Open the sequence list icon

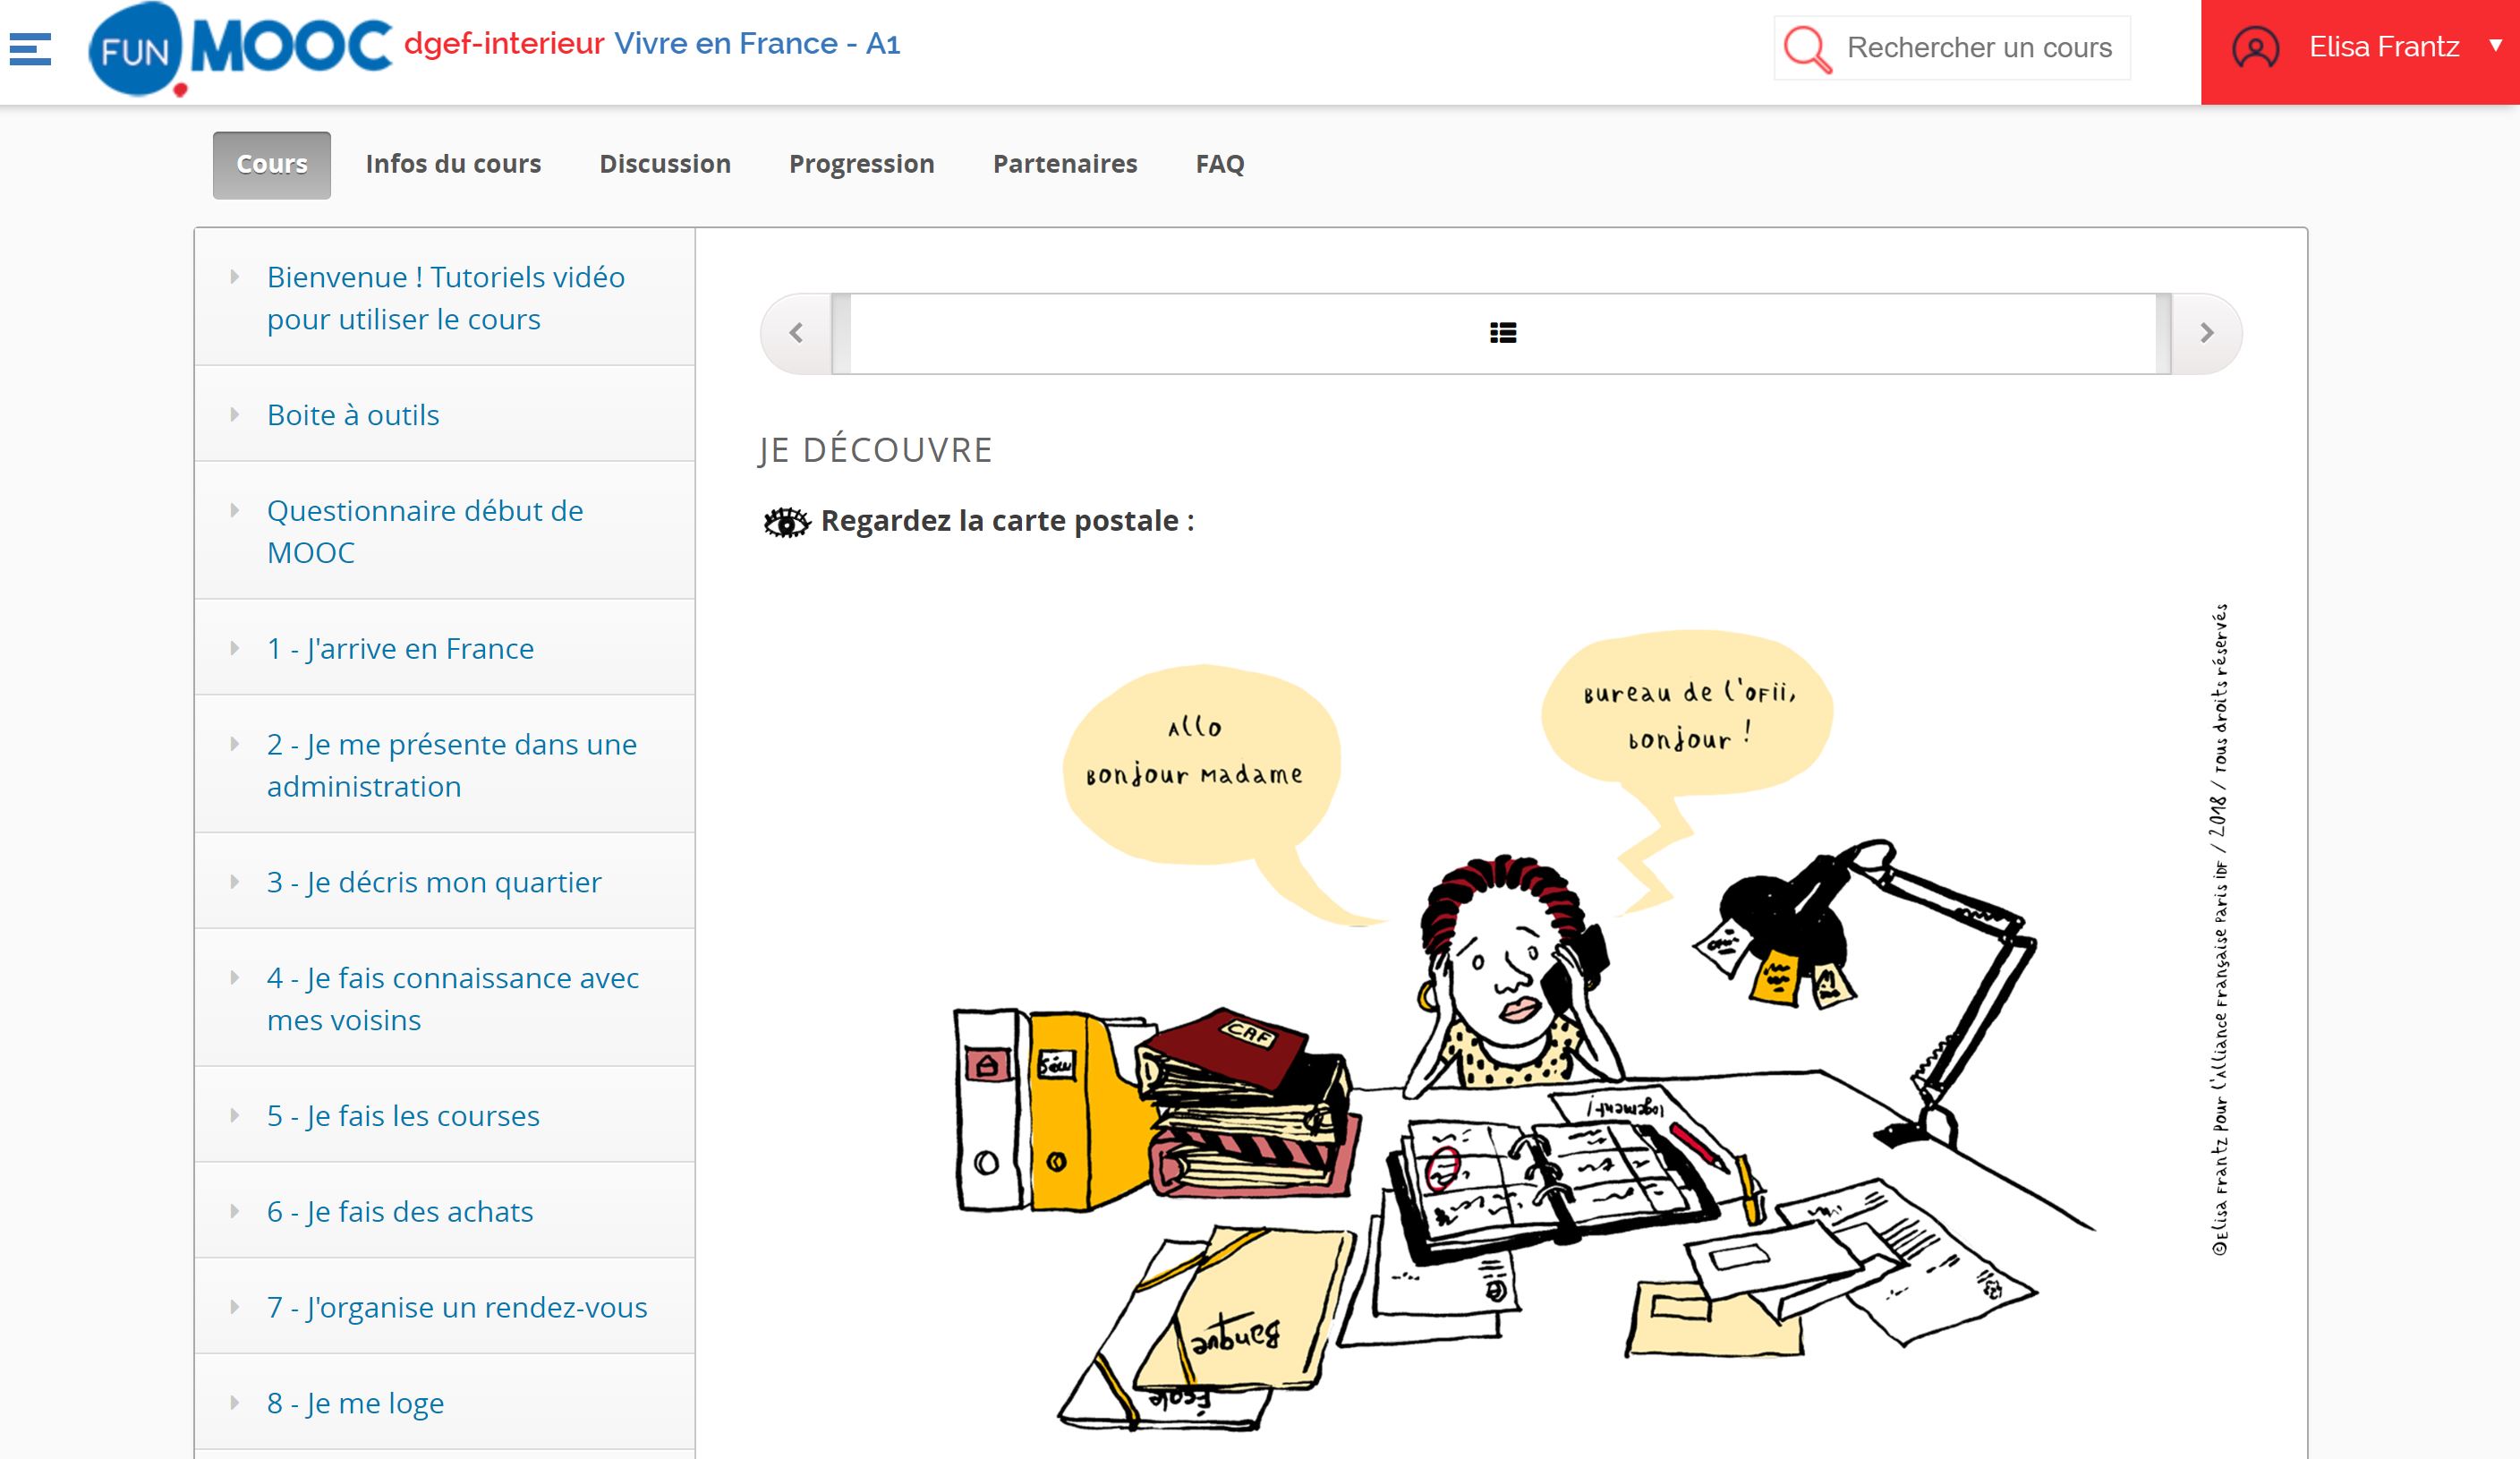[1502, 333]
